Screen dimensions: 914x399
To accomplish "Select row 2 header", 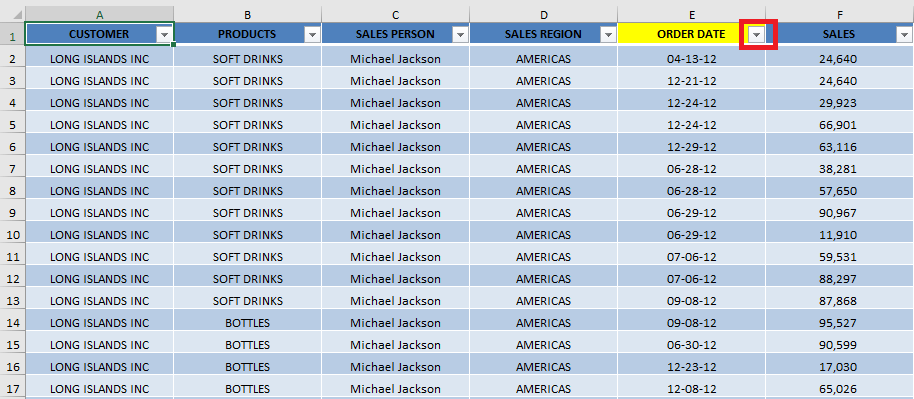I will pos(12,58).
